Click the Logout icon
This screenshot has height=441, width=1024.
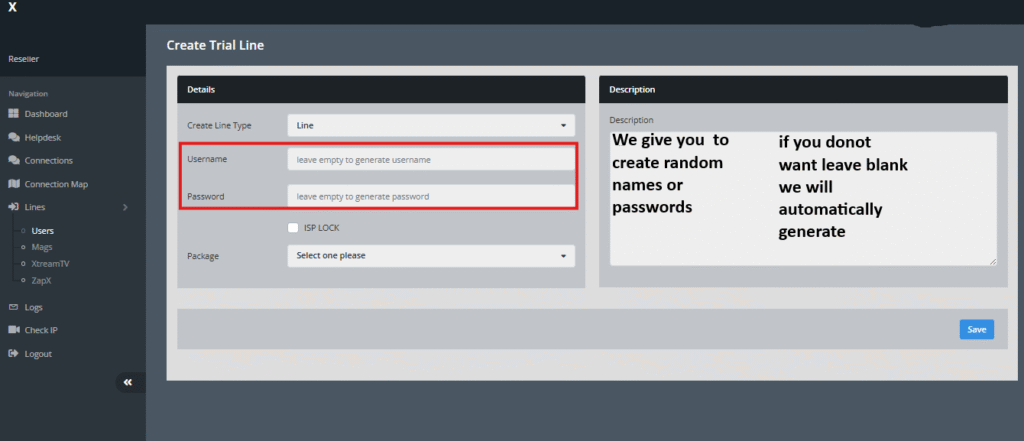14,354
